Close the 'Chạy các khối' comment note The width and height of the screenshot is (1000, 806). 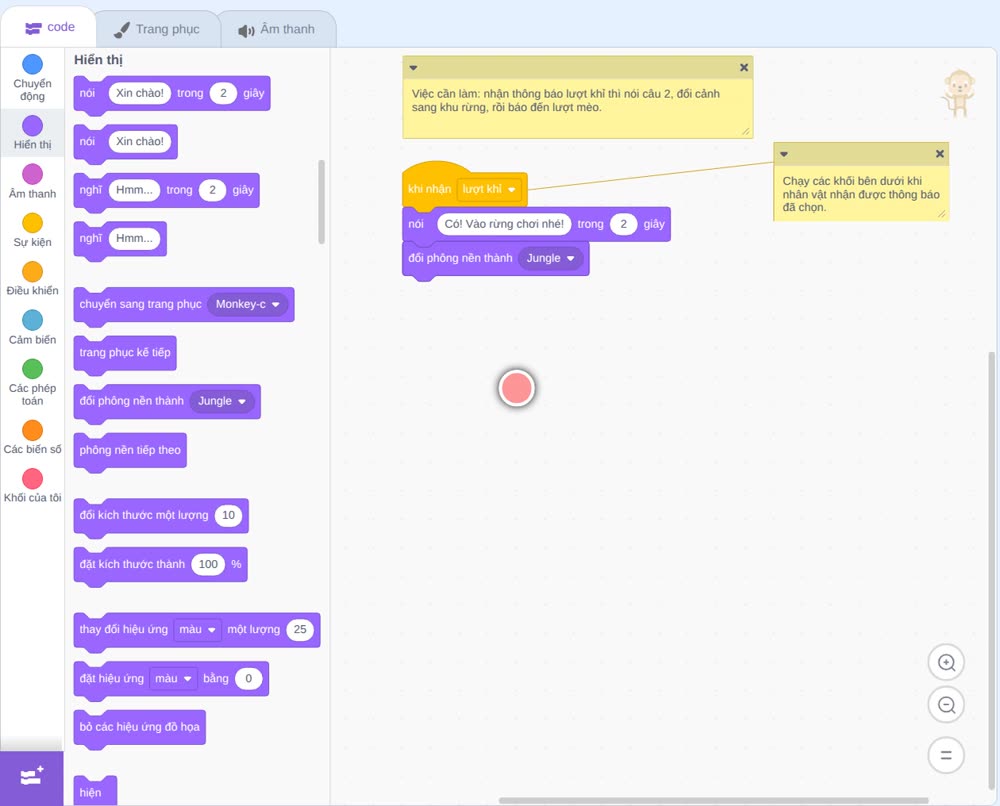pyautogui.click(x=939, y=154)
